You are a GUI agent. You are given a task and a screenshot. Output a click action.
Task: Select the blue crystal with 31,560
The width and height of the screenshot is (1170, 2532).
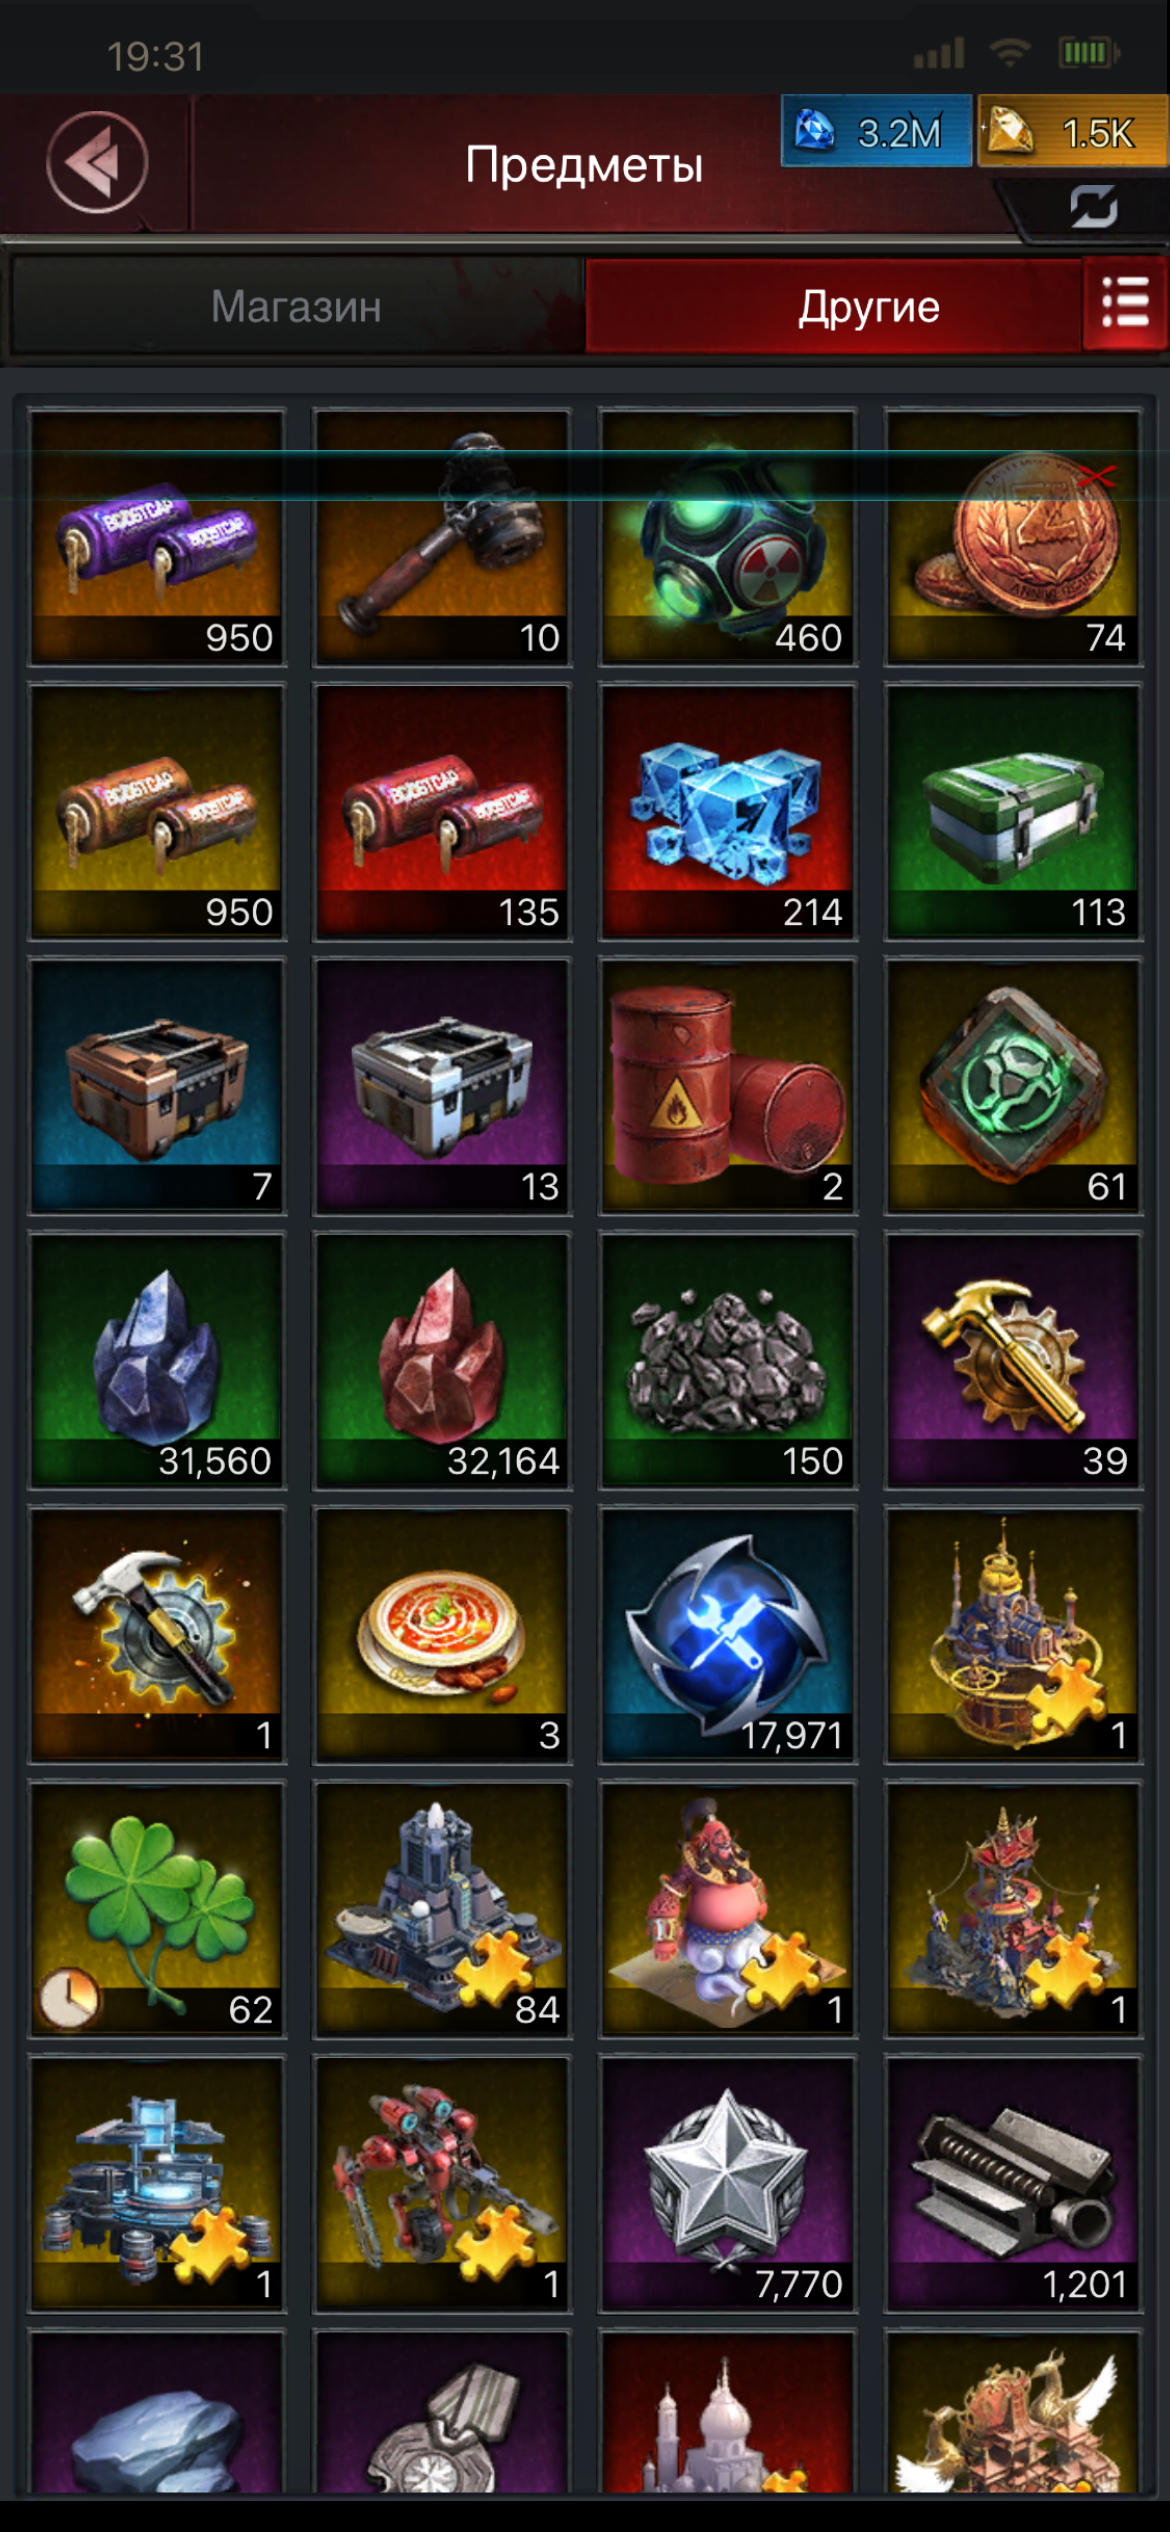coord(157,1361)
